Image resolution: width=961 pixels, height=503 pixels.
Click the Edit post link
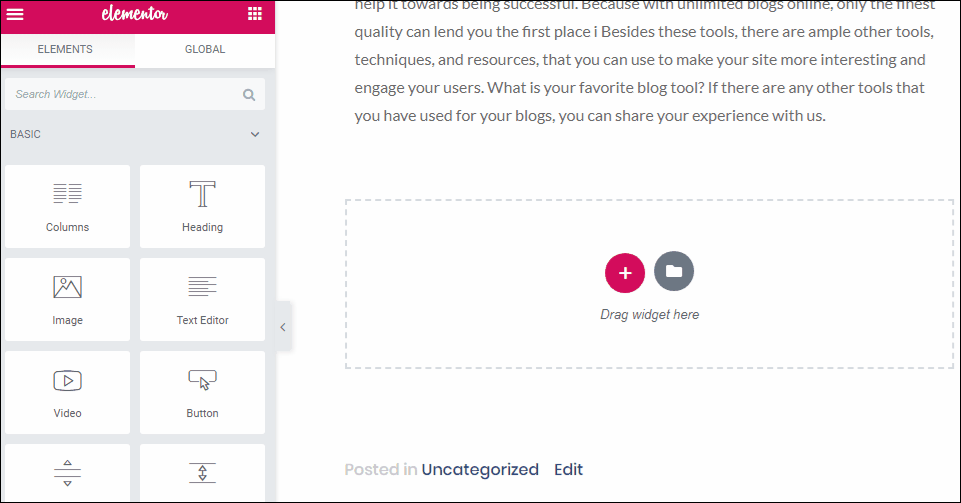click(x=568, y=469)
